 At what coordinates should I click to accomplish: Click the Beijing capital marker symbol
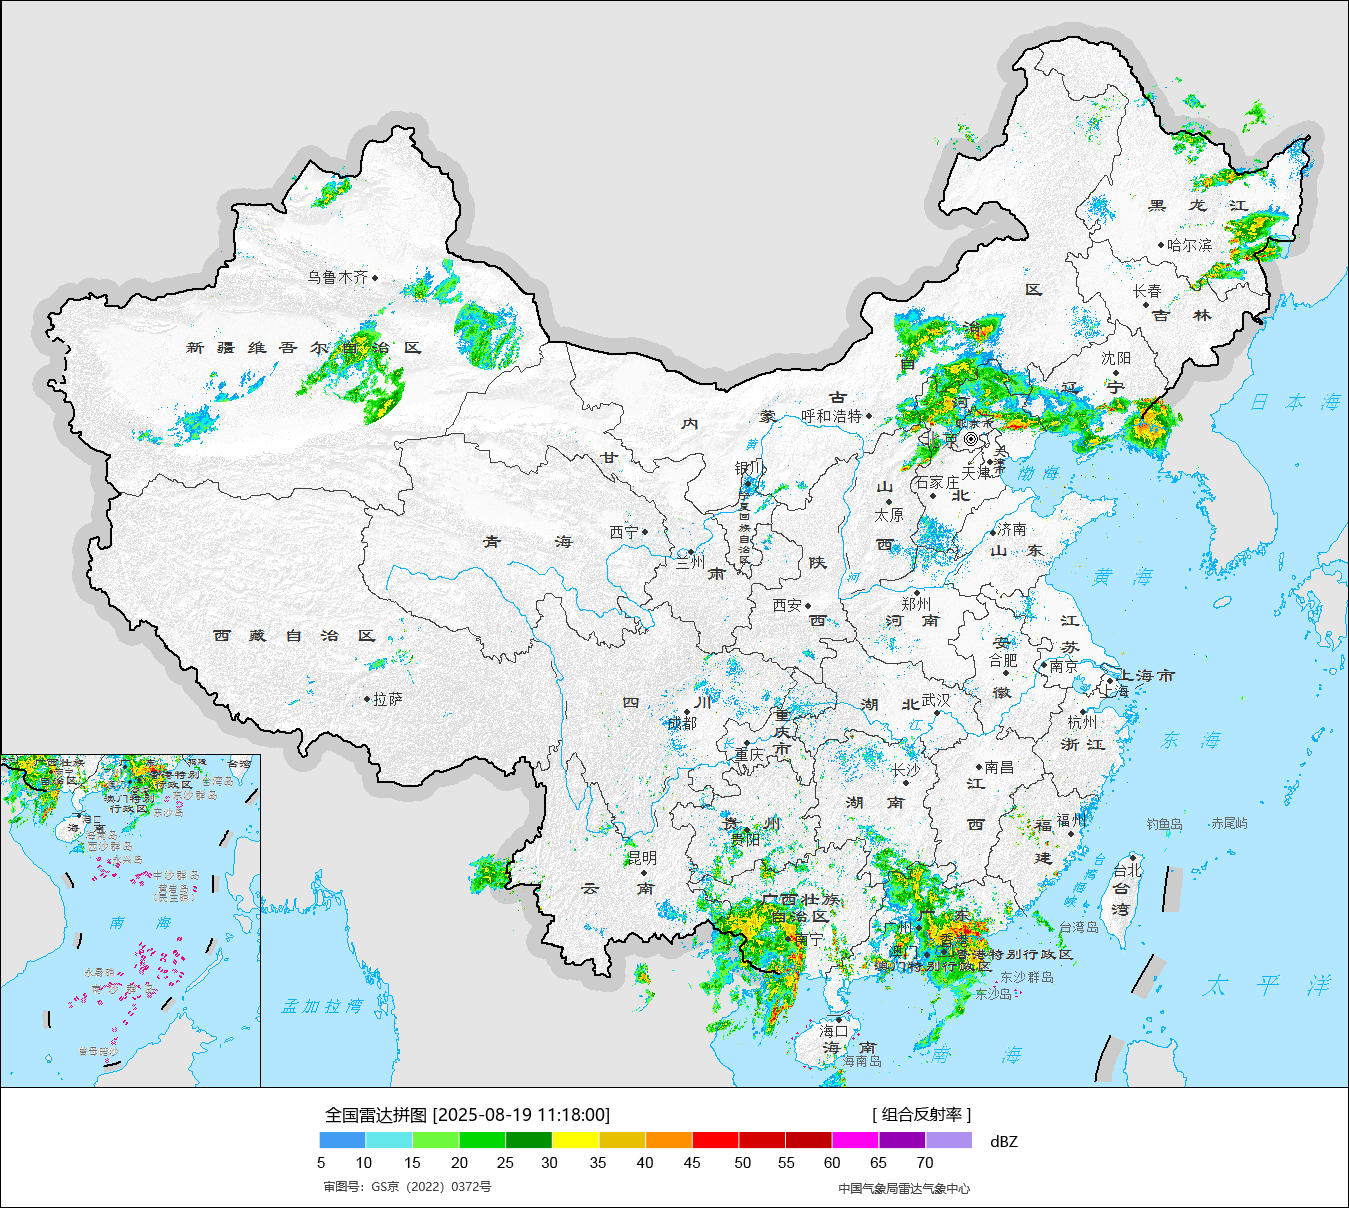click(971, 438)
